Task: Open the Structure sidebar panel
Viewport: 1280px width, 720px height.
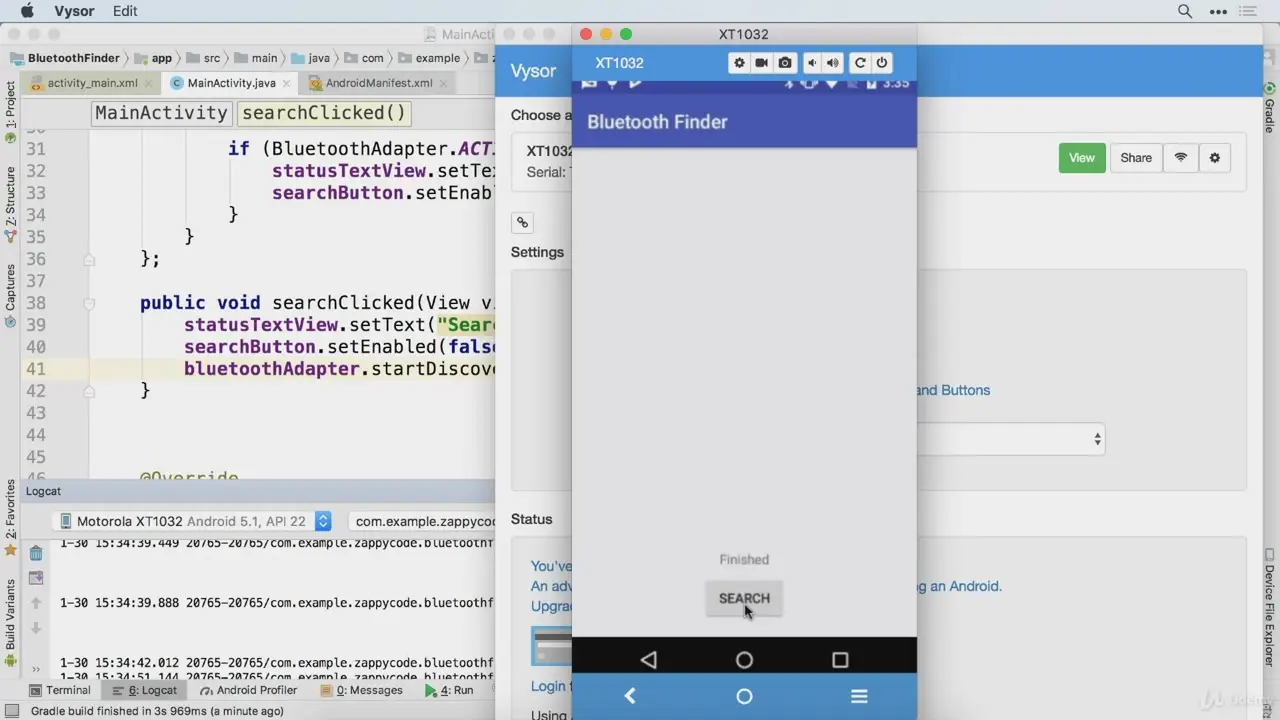Action: [x=11, y=205]
